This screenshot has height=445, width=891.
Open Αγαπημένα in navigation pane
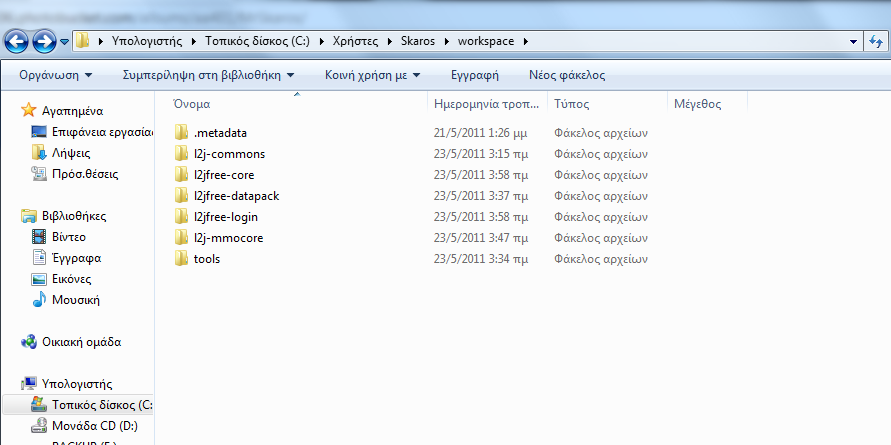(73, 111)
